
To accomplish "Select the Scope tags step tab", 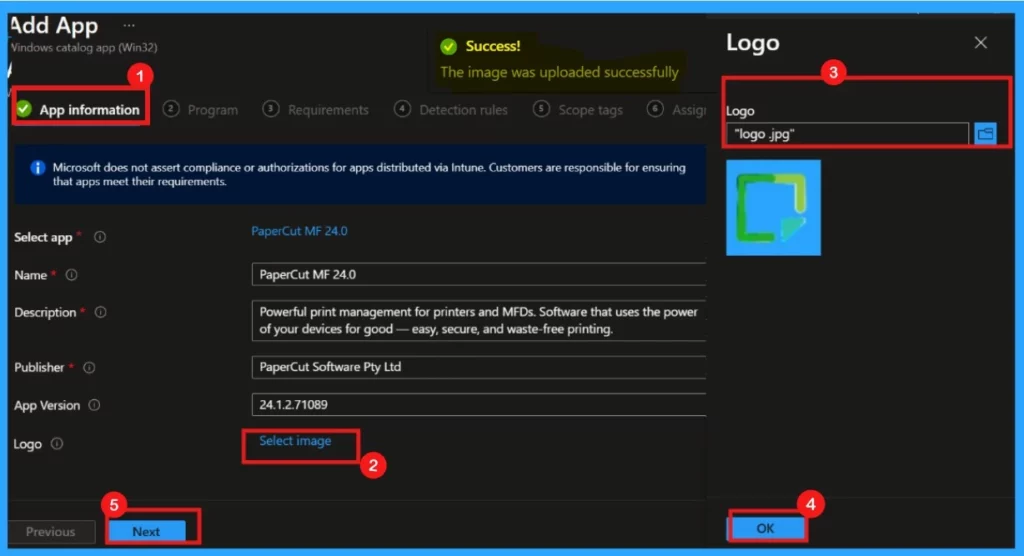I will point(578,110).
